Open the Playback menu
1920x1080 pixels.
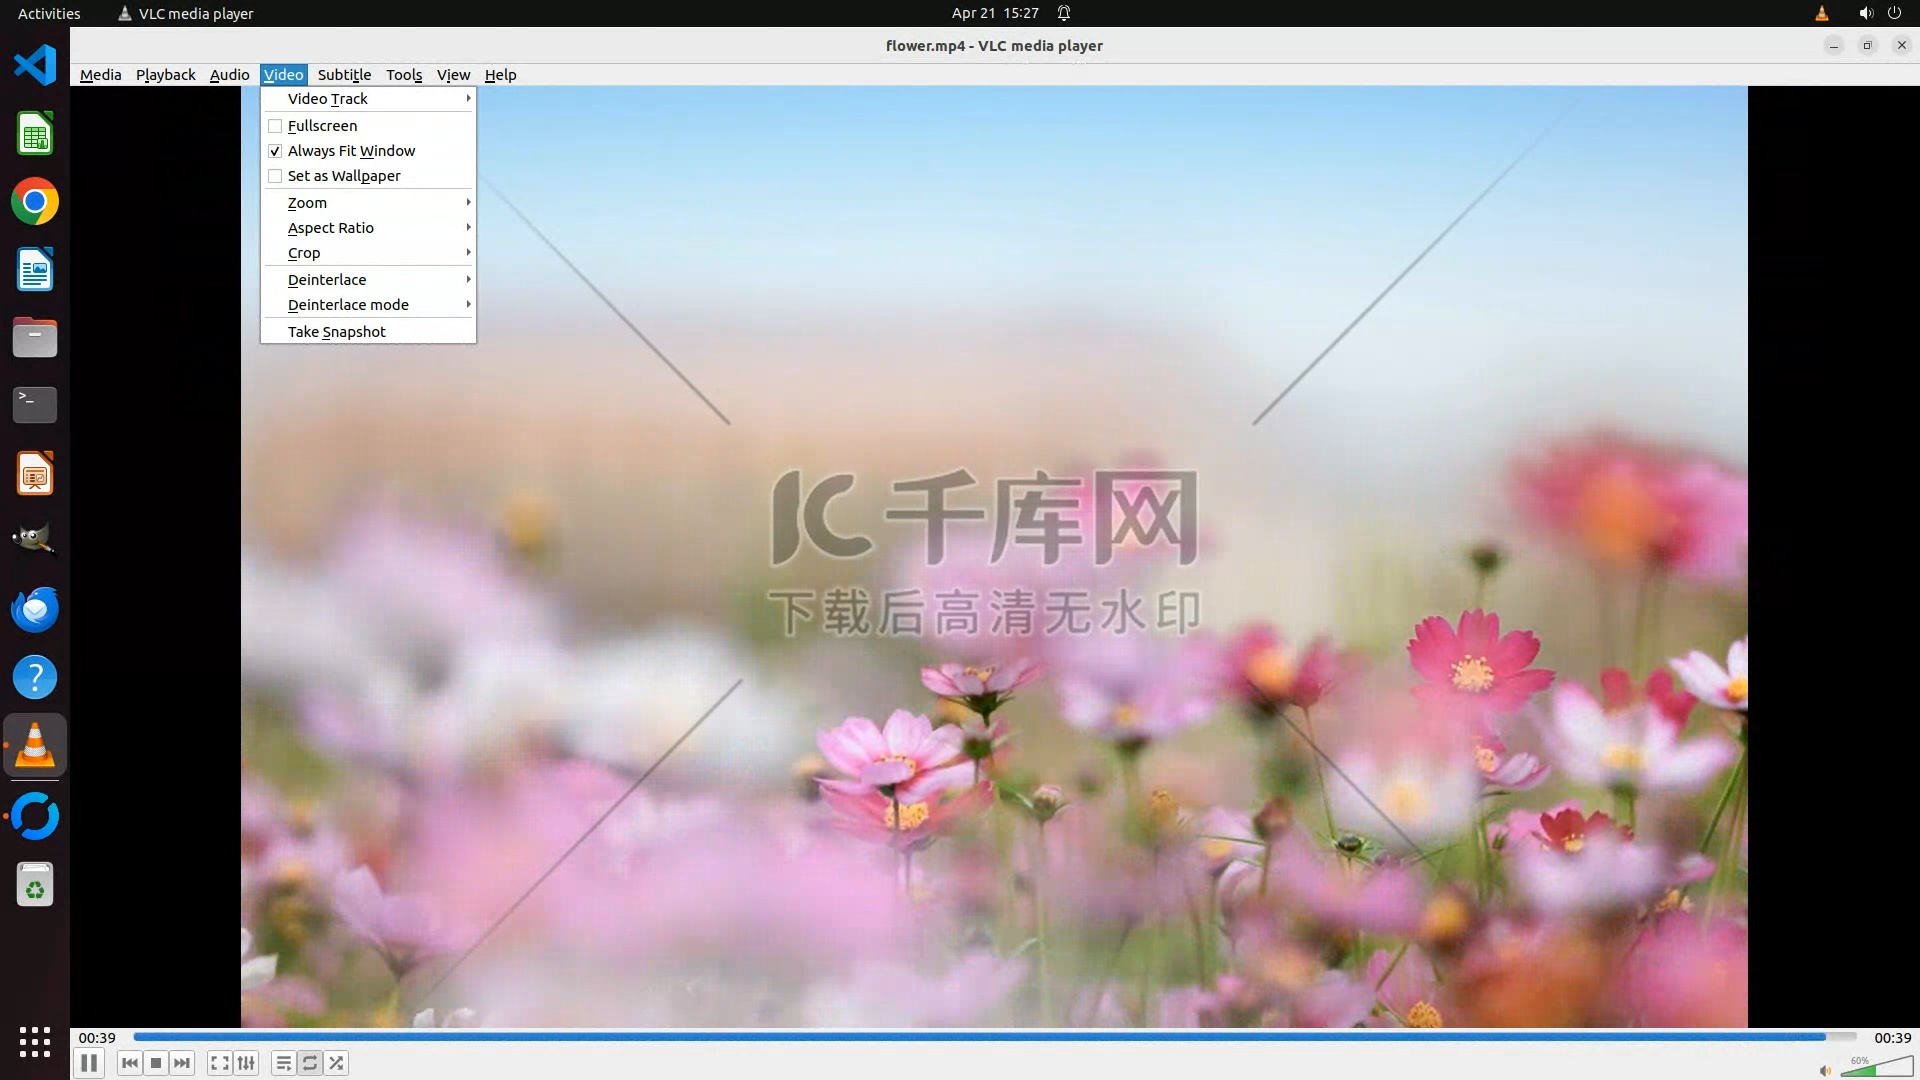pyautogui.click(x=165, y=75)
